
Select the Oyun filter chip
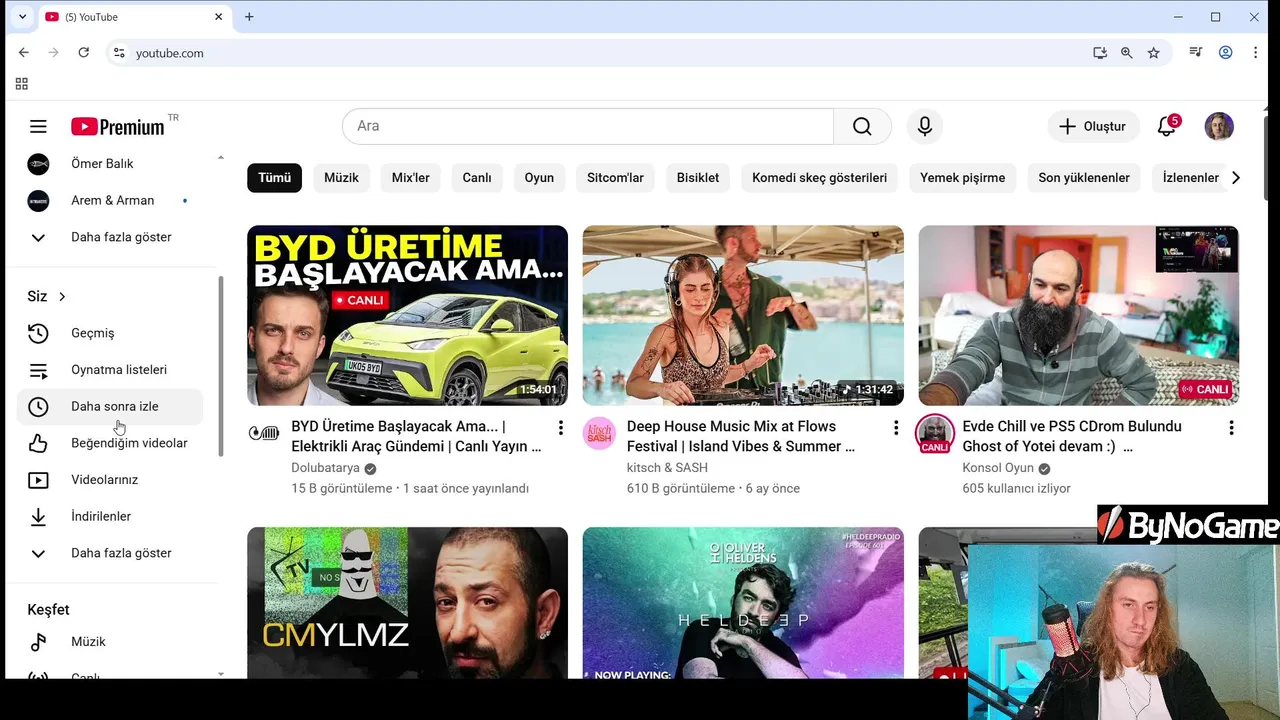click(539, 178)
